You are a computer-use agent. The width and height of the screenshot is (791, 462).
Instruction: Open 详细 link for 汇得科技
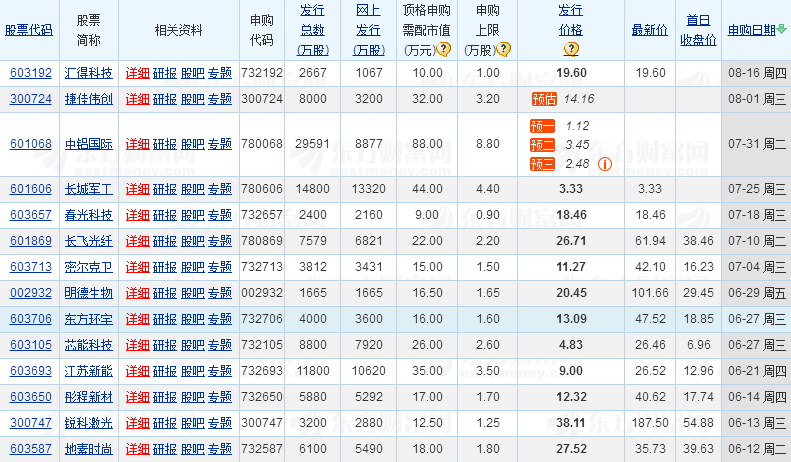pos(138,73)
